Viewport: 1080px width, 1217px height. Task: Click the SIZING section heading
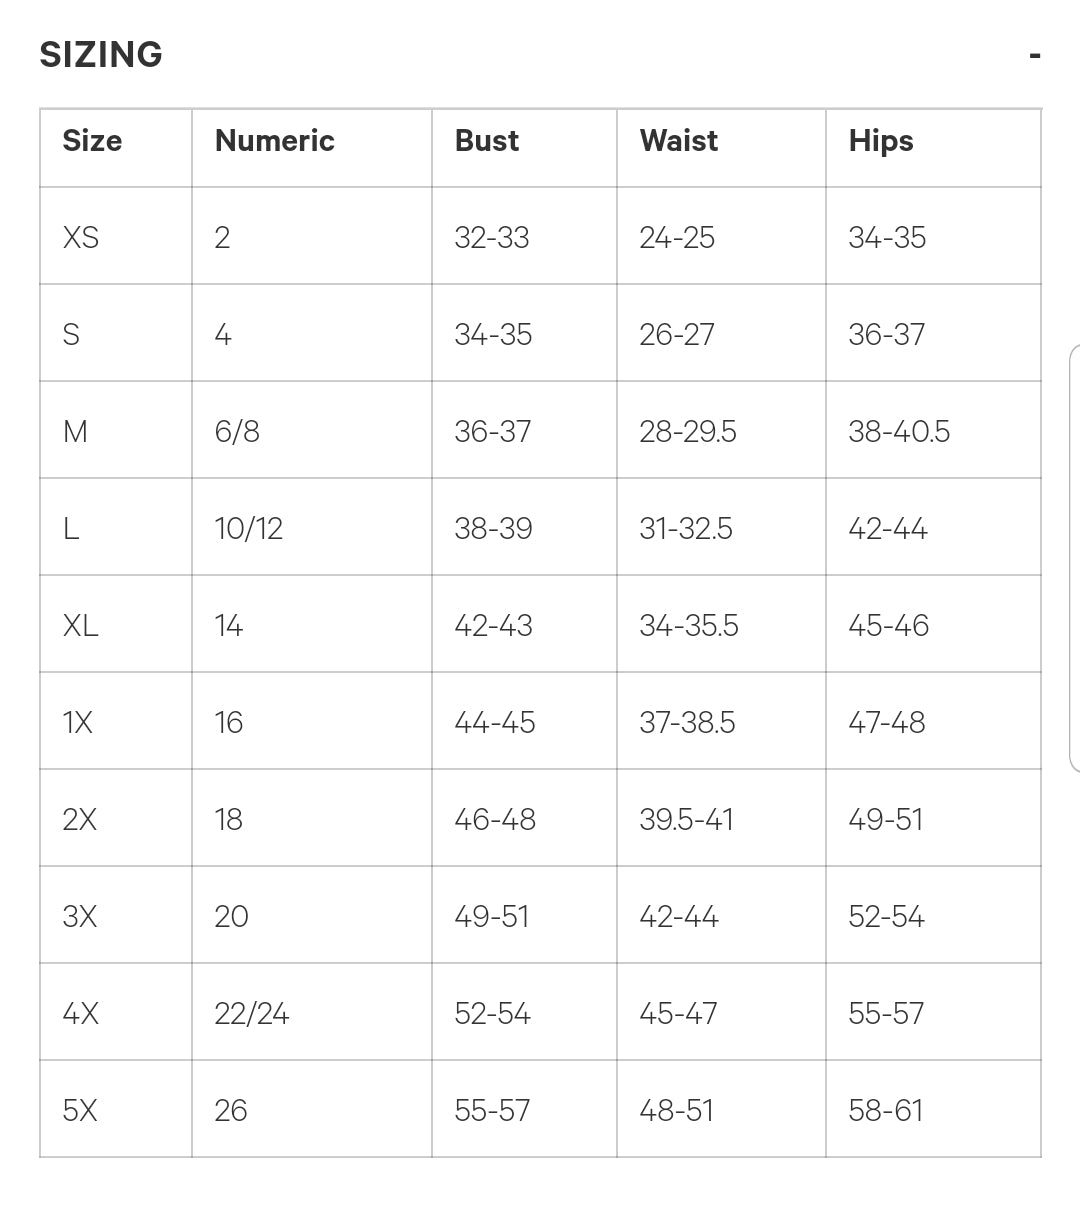101,55
